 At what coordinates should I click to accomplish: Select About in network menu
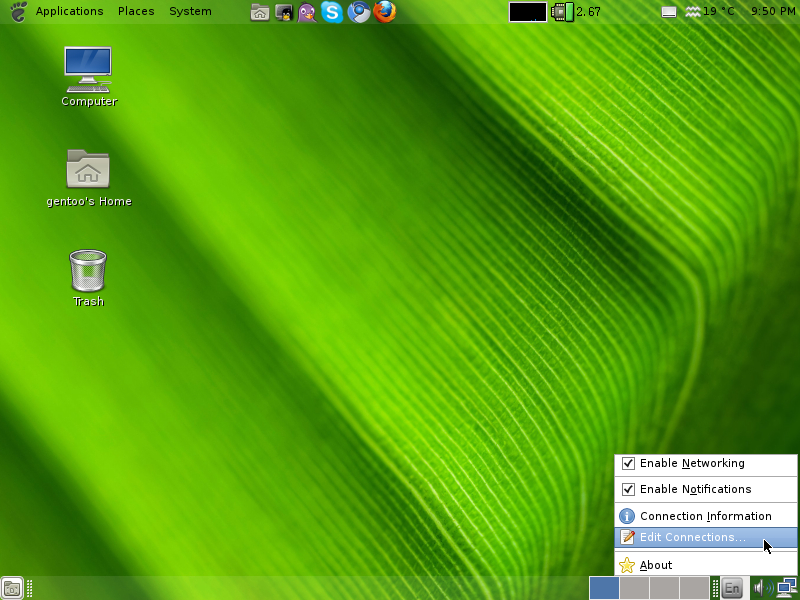coord(656,565)
